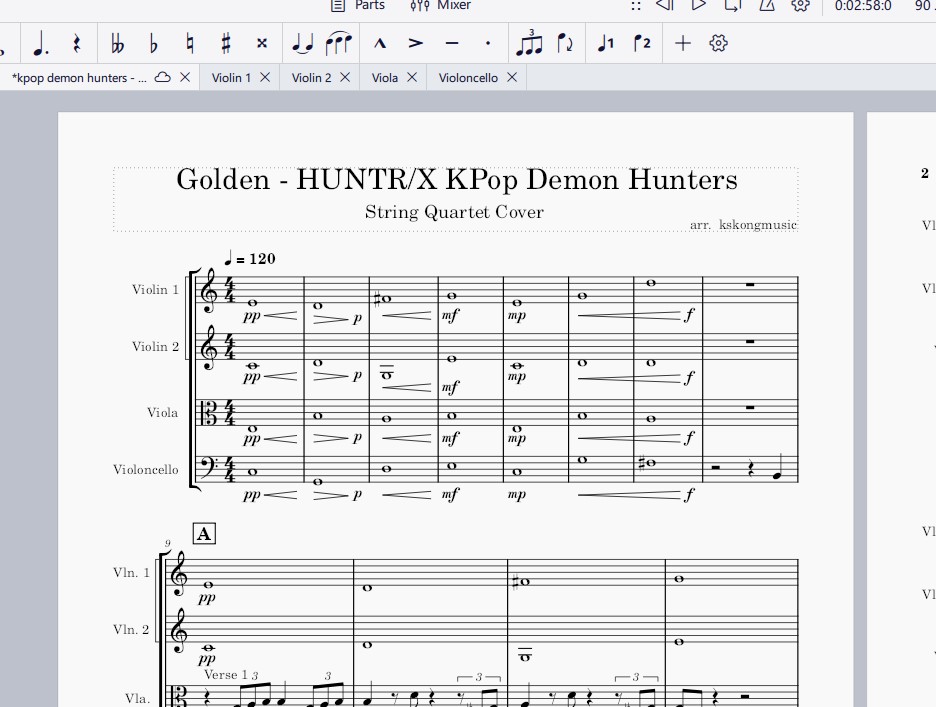Viewport: 936px width, 707px height.
Task: Close the kpop demon hunters score tab
Action: (x=185, y=77)
